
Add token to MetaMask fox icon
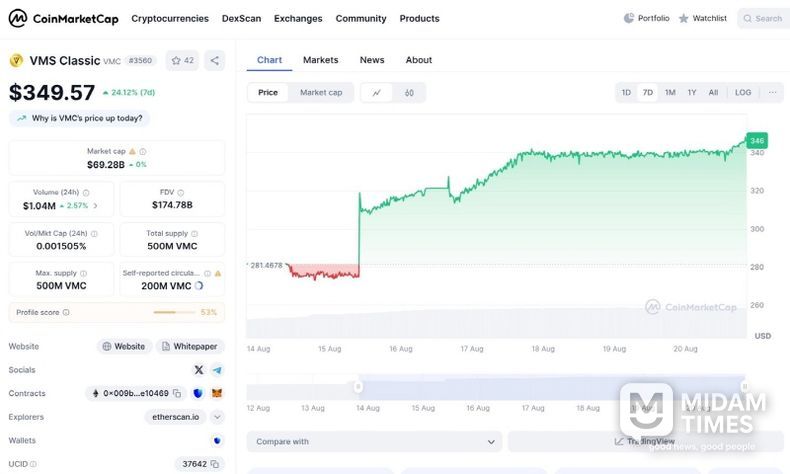(x=217, y=393)
